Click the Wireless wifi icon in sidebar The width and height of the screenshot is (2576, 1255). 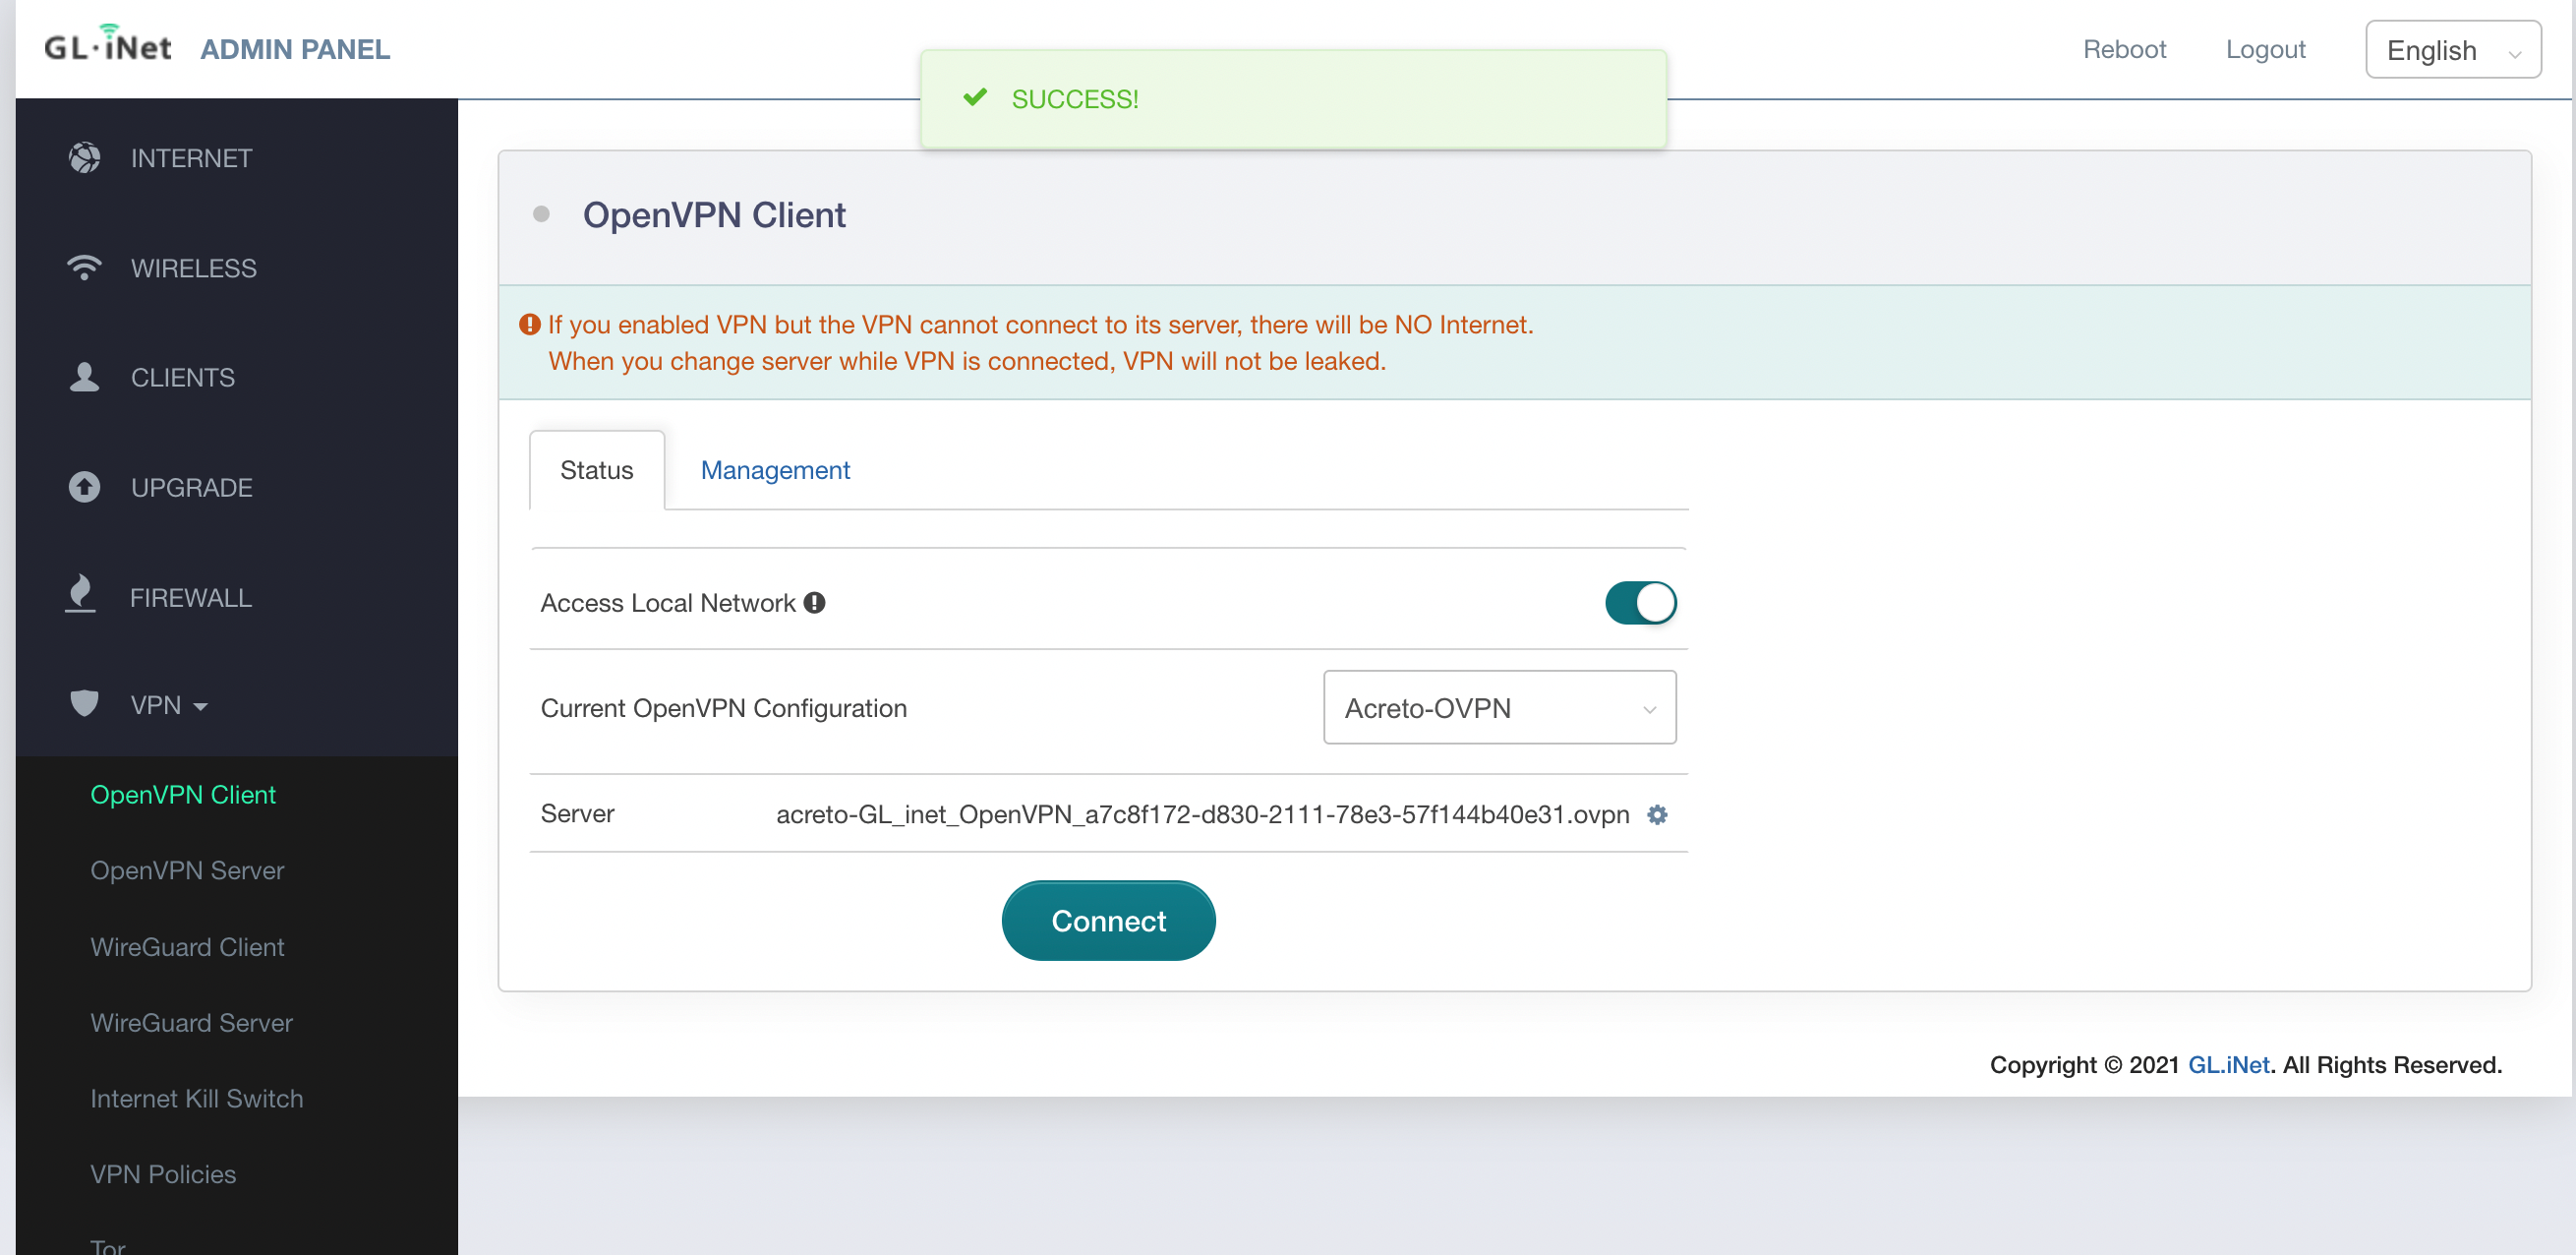pyautogui.click(x=84, y=267)
